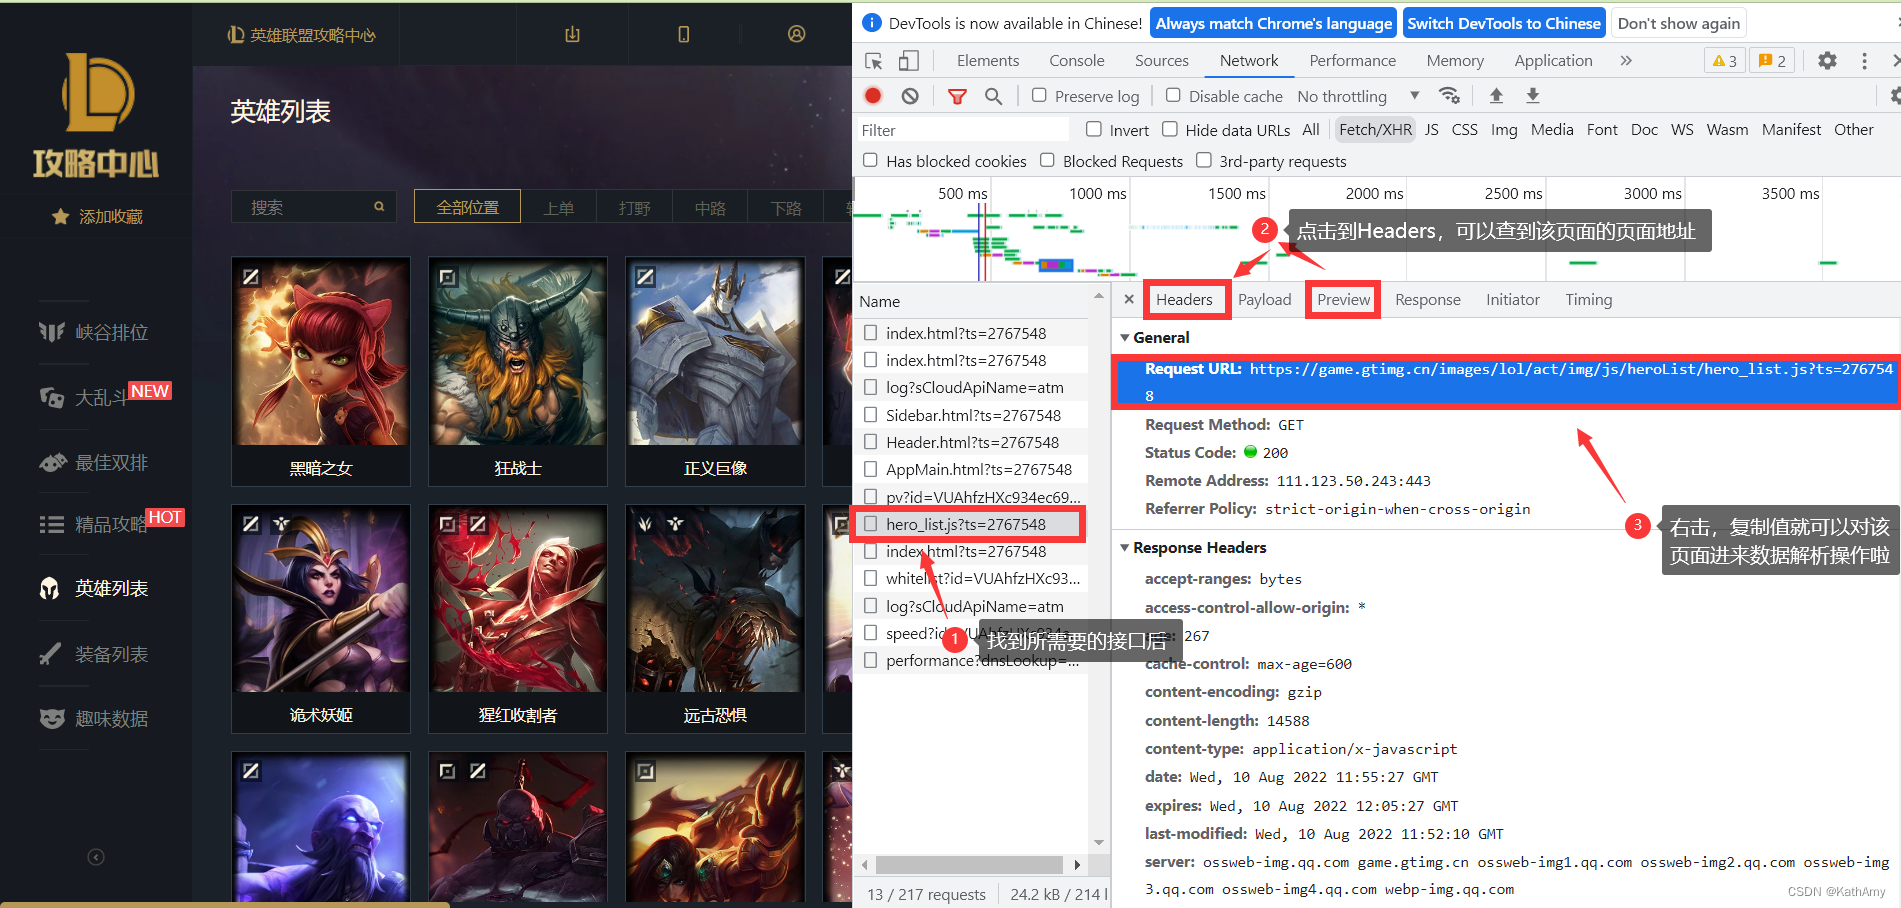
Task: Toggle the device toolbar icon
Action: (x=908, y=61)
